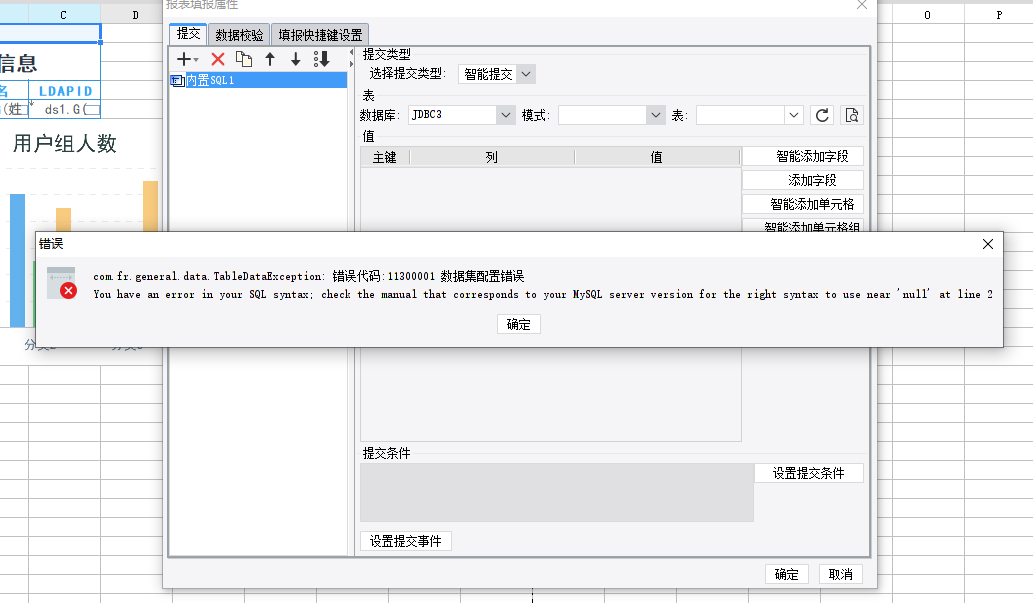Delete selected submit item with red X
This screenshot has width=1033, height=603.
coord(218,59)
